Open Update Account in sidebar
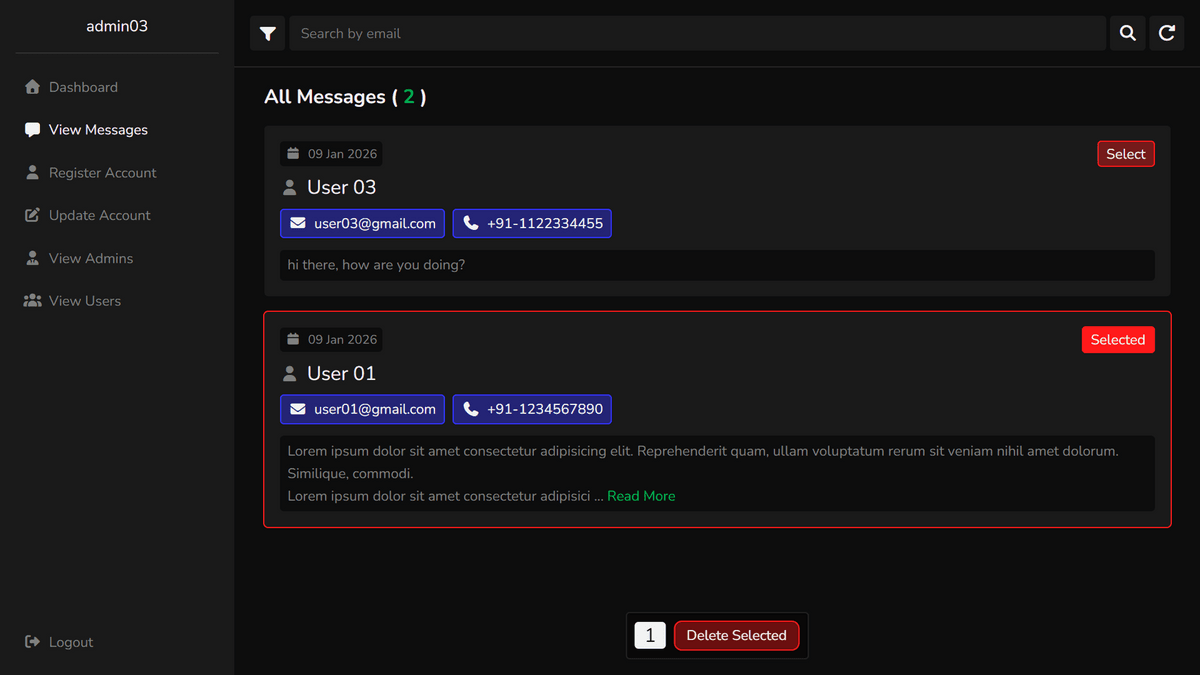 (99, 215)
